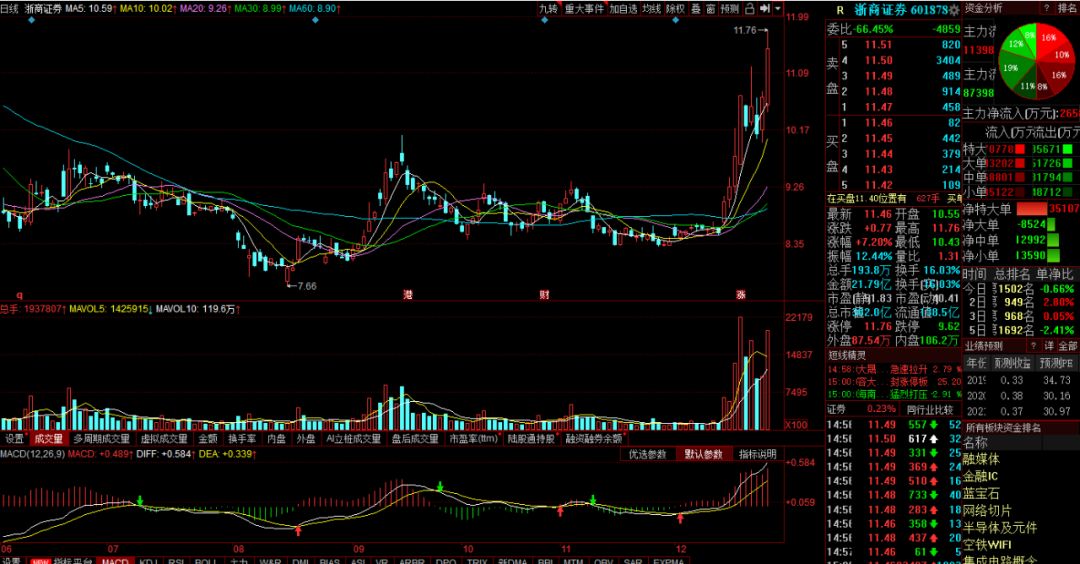Image resolution: width=1080 pixels, height=564 pixels.
Task: Click 加自选 to add to watchlist
Action: [623, 9]
